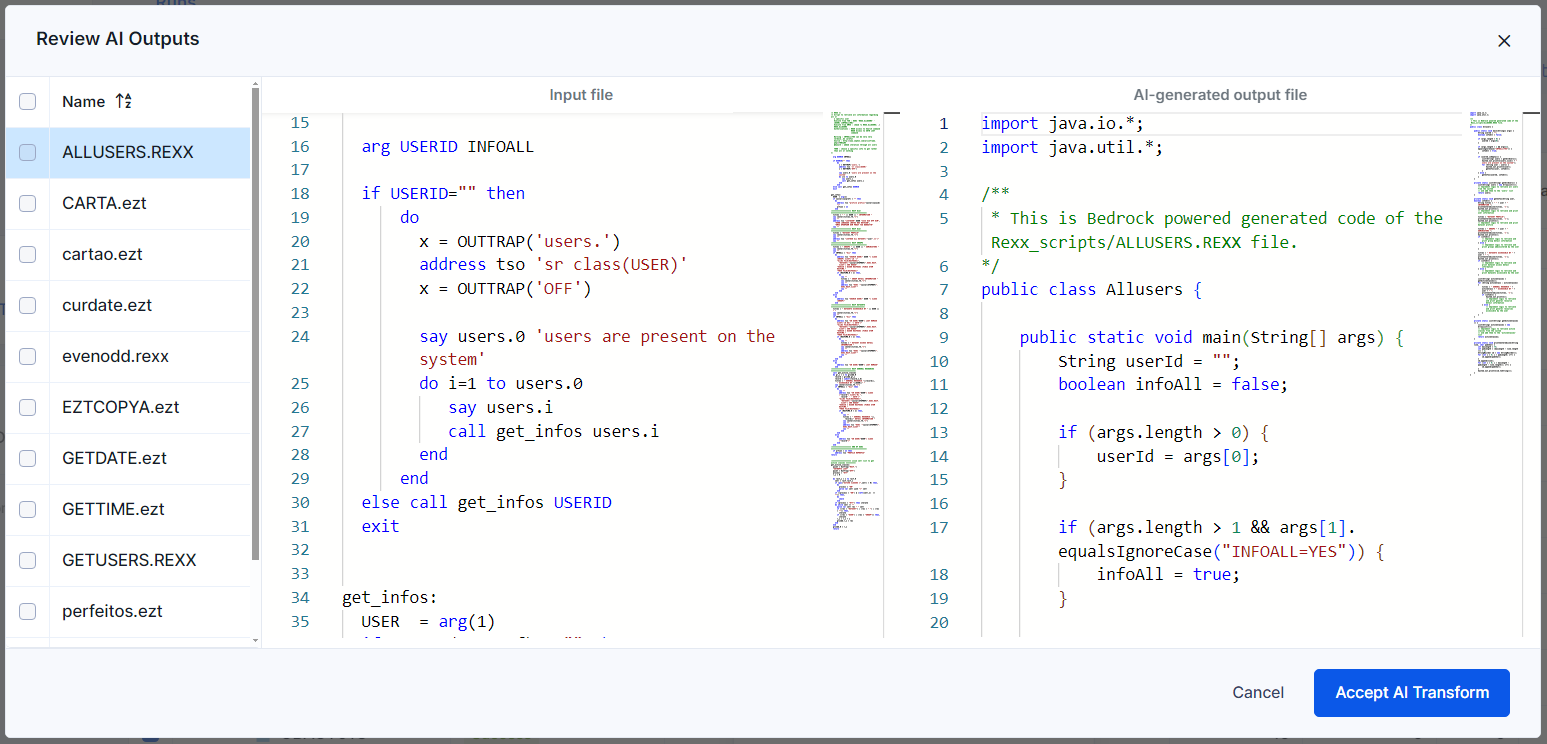Check the ALLUSERS.REXX checkbox
This screenshot has width=1547, height=744.
28,152
